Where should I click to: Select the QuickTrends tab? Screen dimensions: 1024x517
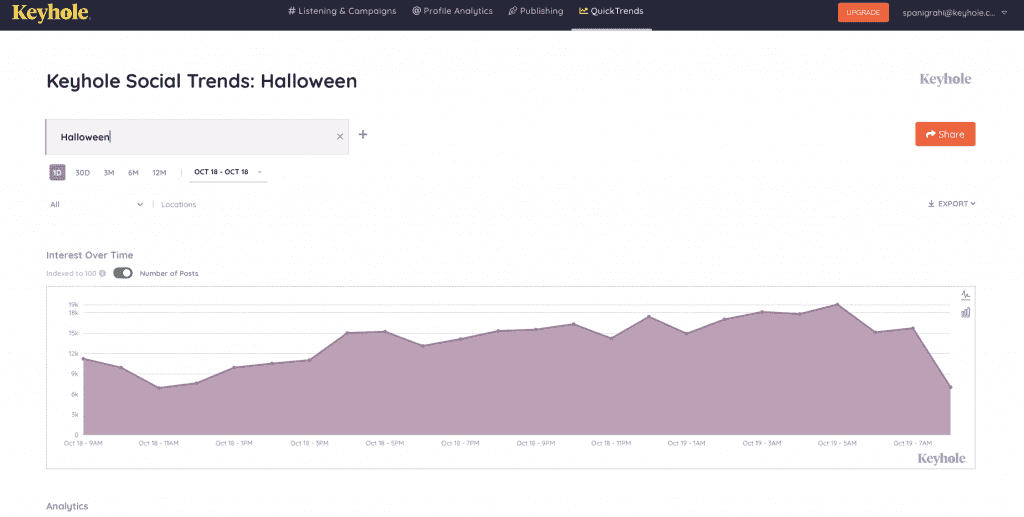point(611,11)
